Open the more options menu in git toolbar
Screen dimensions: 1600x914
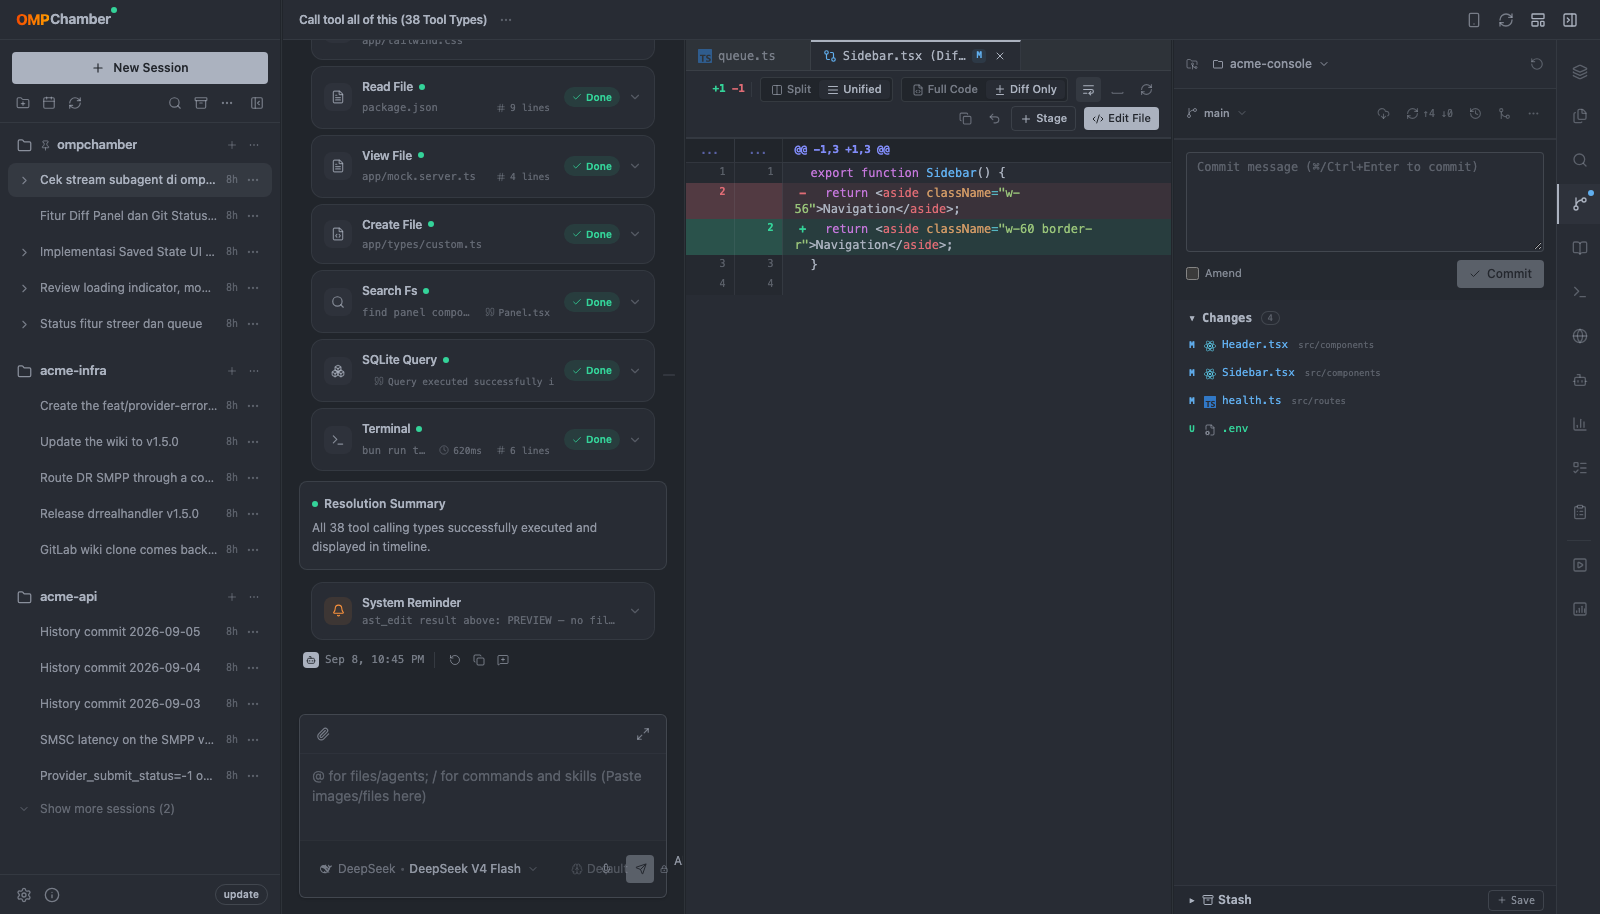[x=1533, y=114]
